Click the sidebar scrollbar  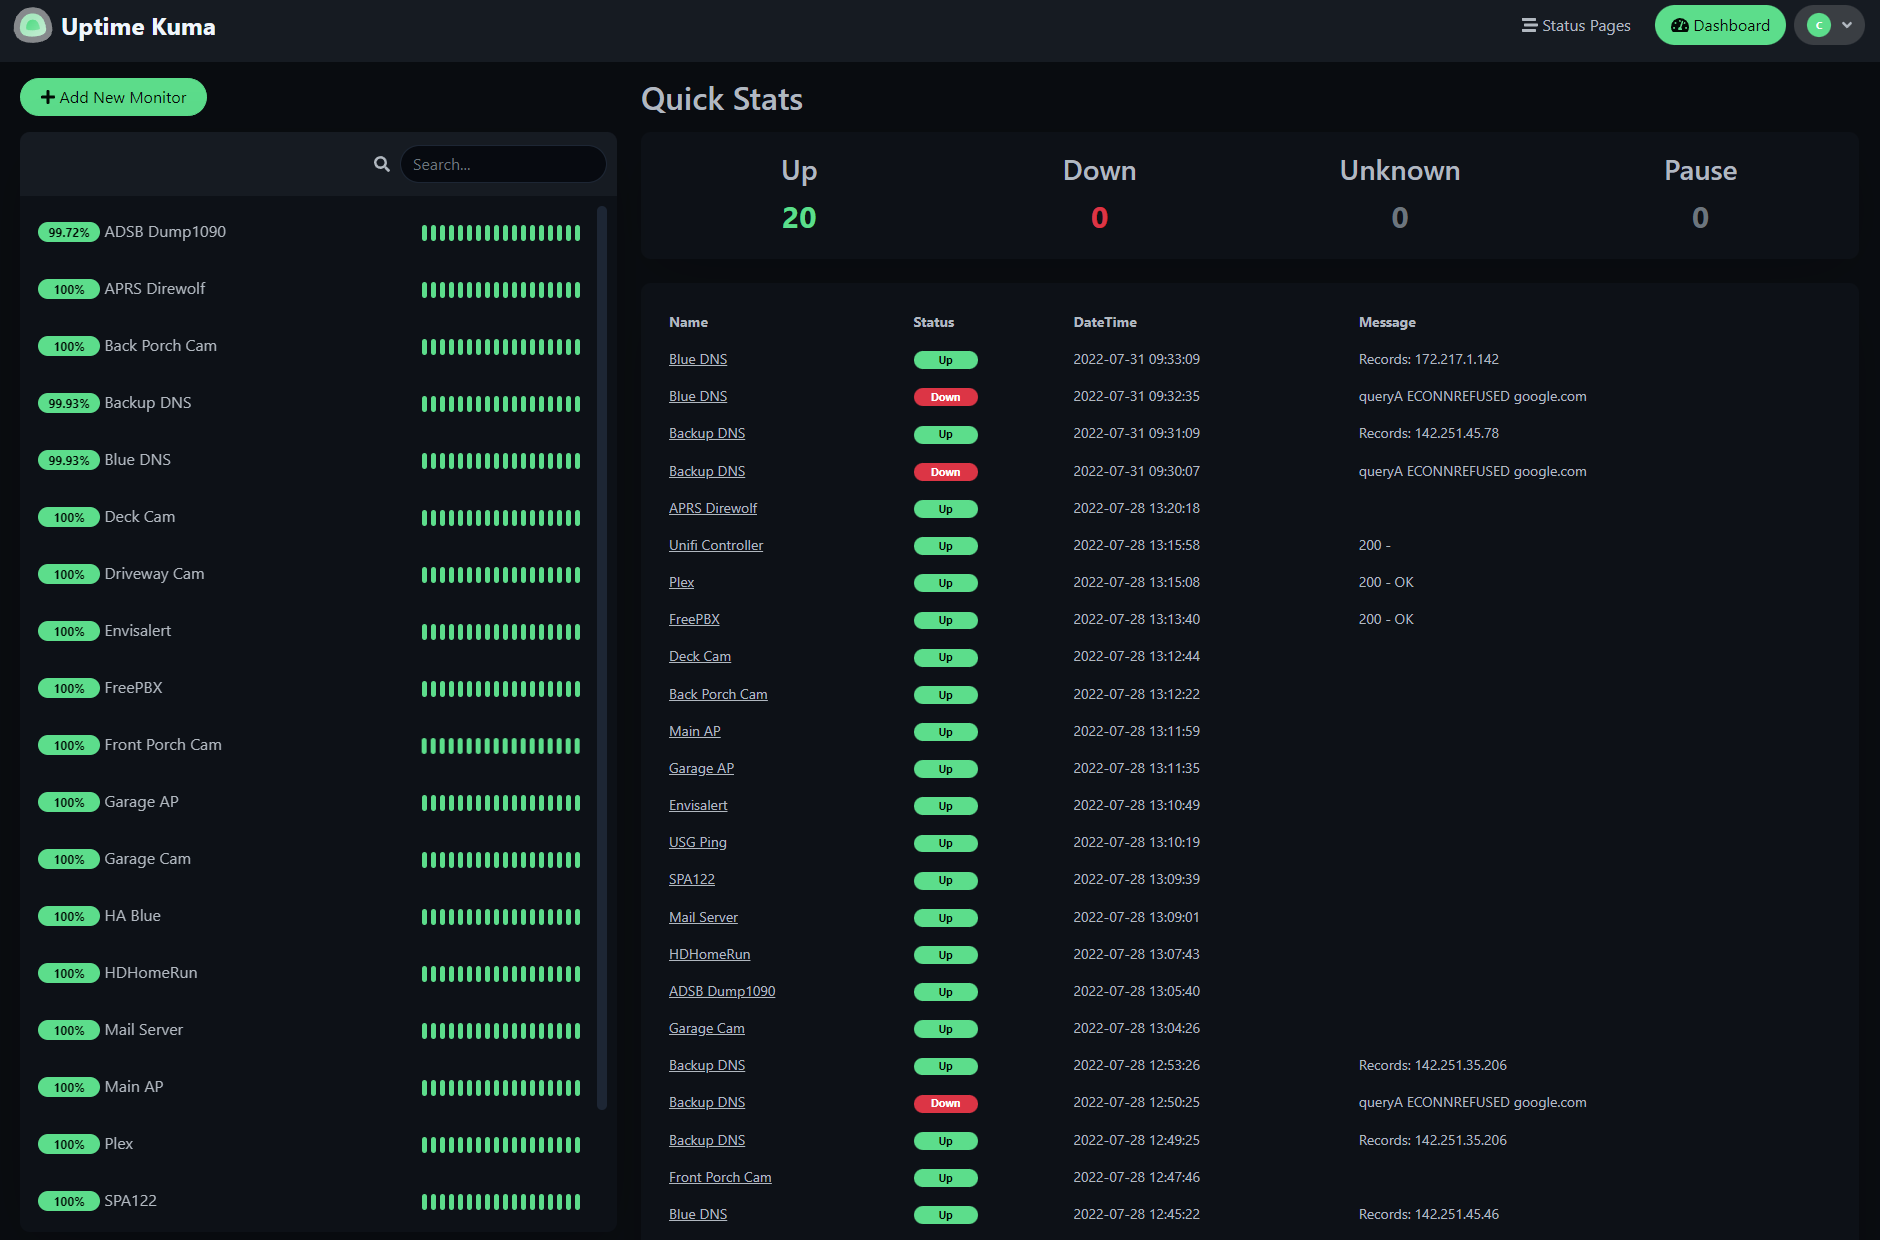click(x=603, y=650)
